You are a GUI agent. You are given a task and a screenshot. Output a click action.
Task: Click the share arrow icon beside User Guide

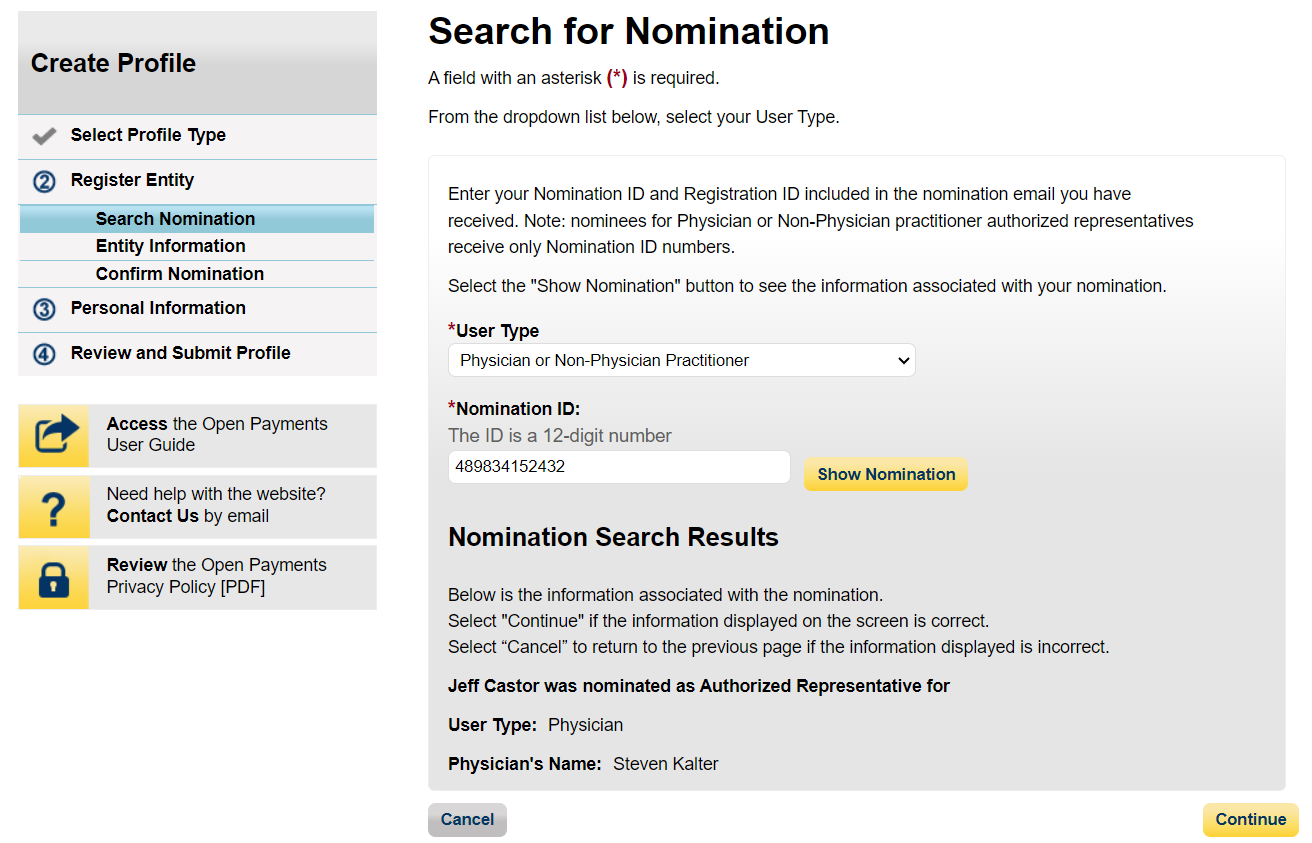pos(54,435)
